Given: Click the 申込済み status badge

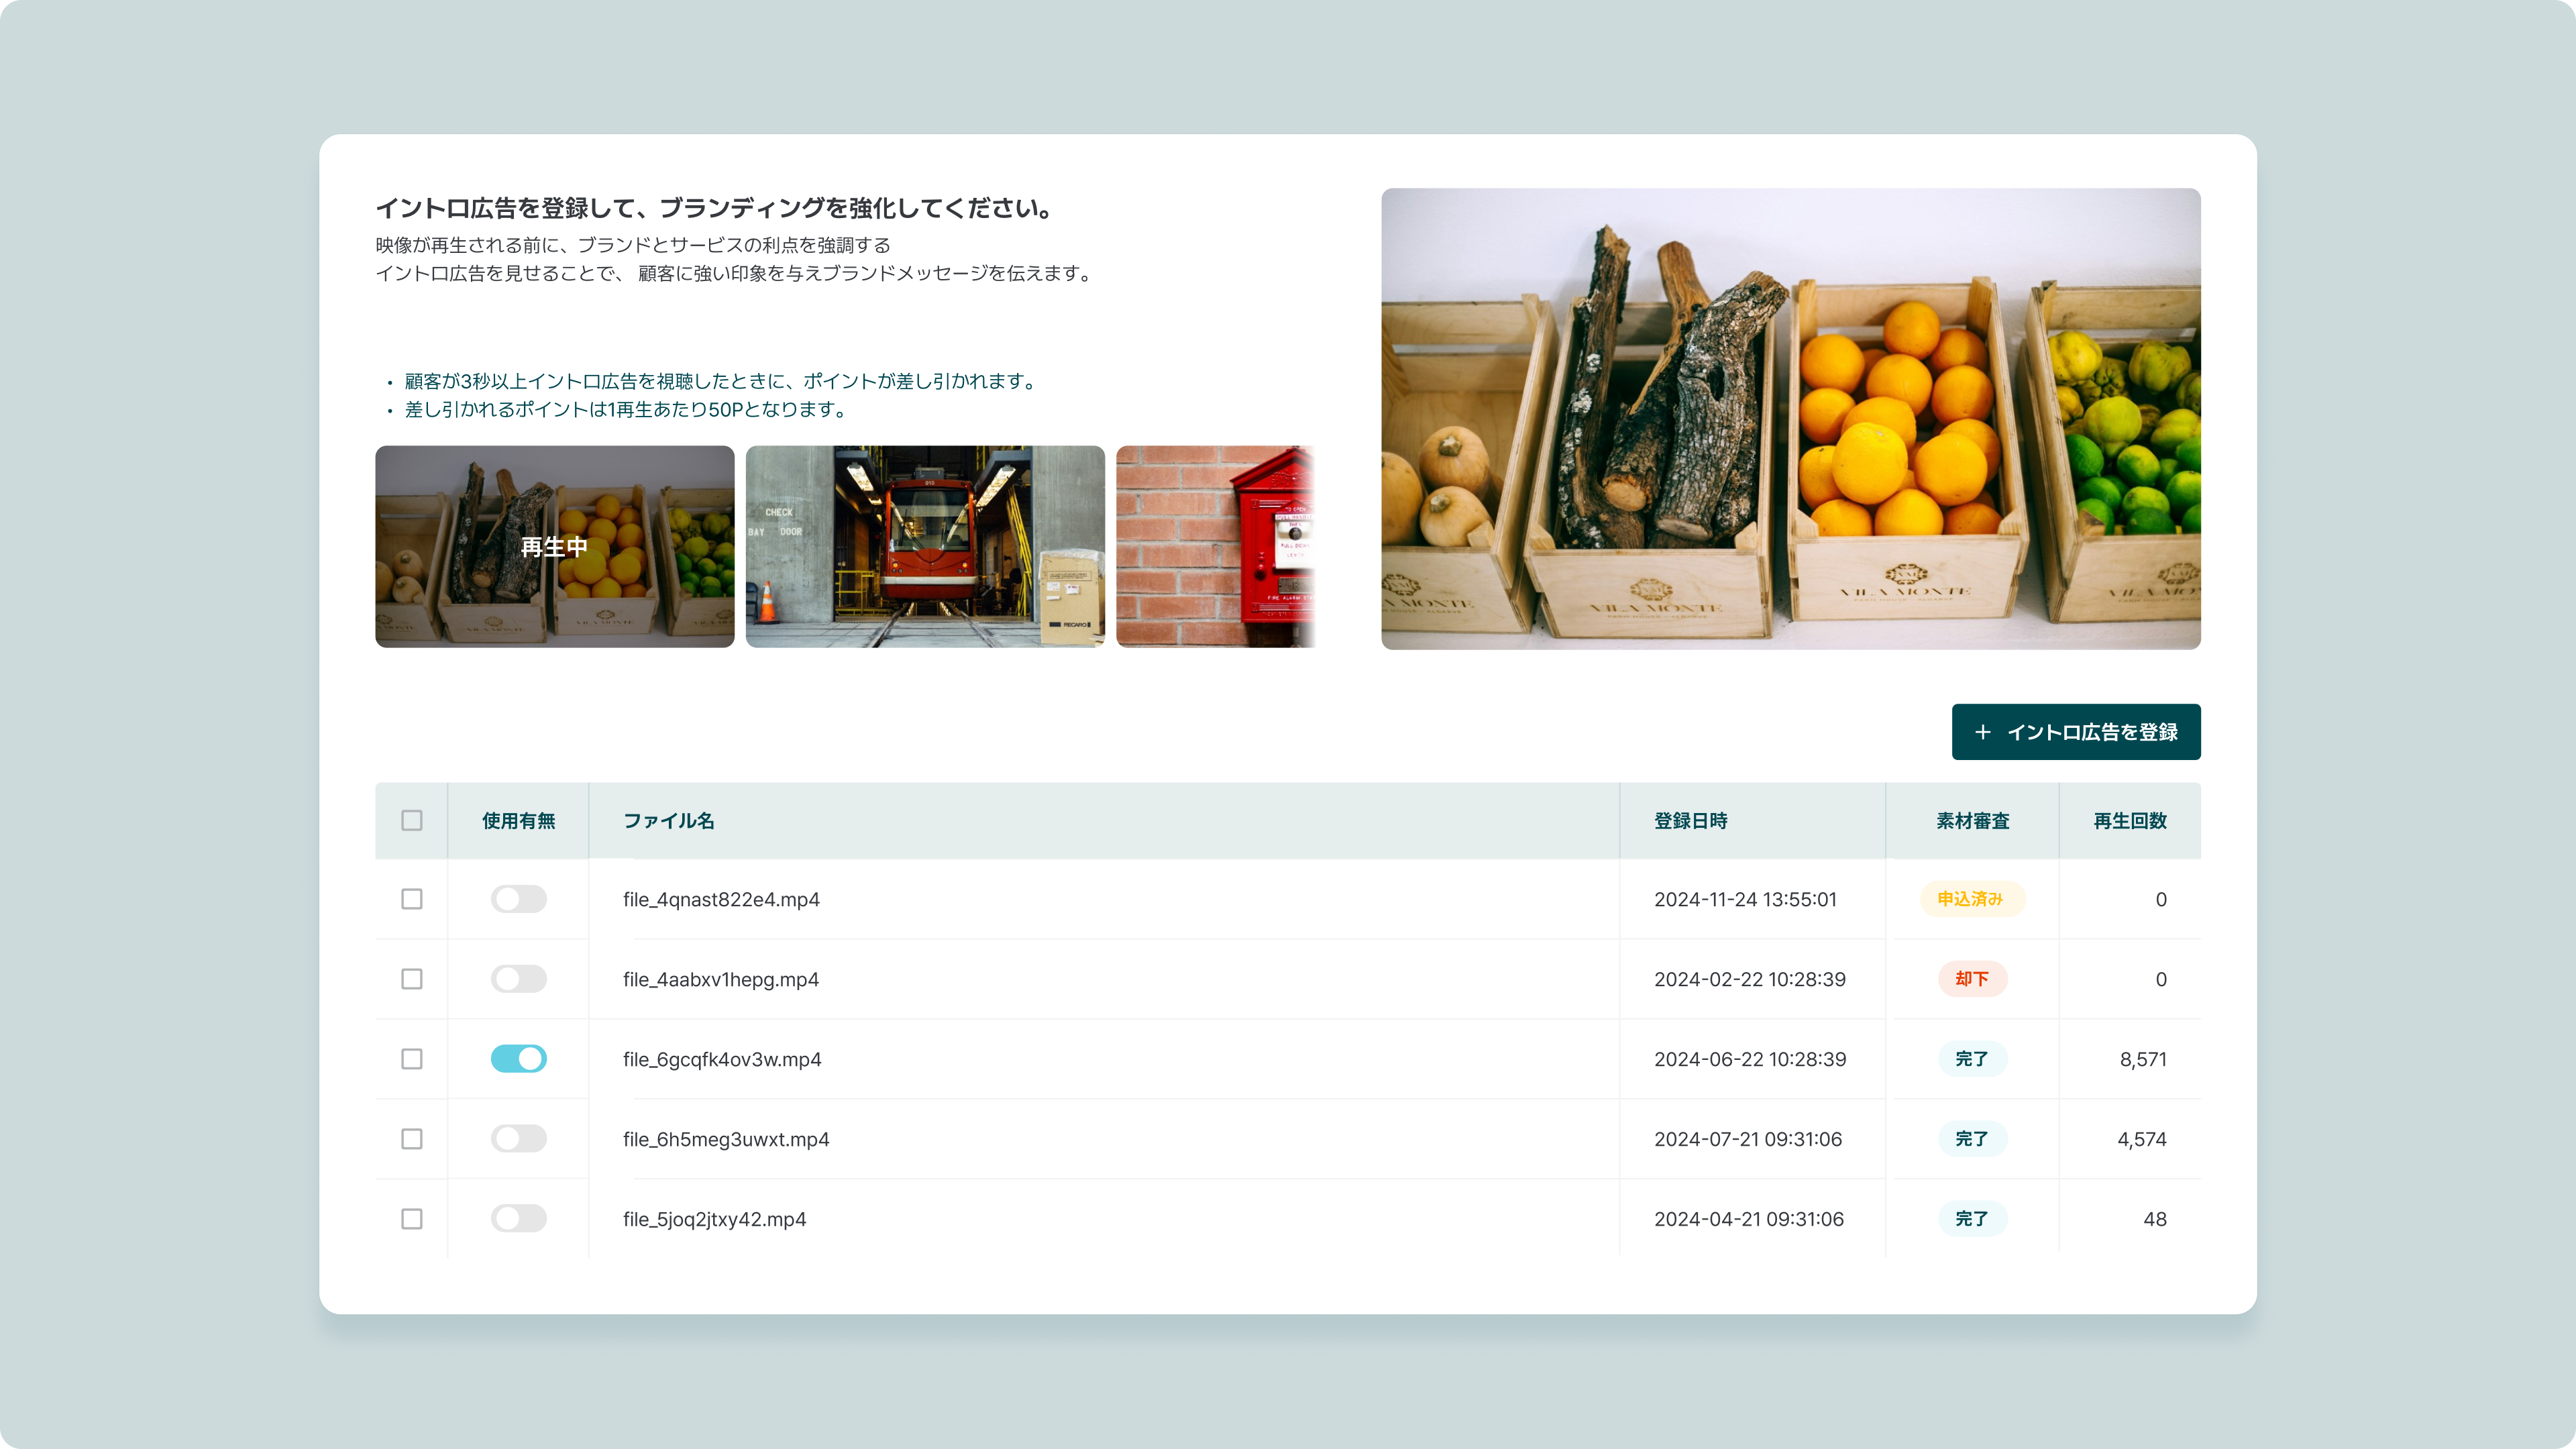Looking at the screenshot, I should 1971,899.
